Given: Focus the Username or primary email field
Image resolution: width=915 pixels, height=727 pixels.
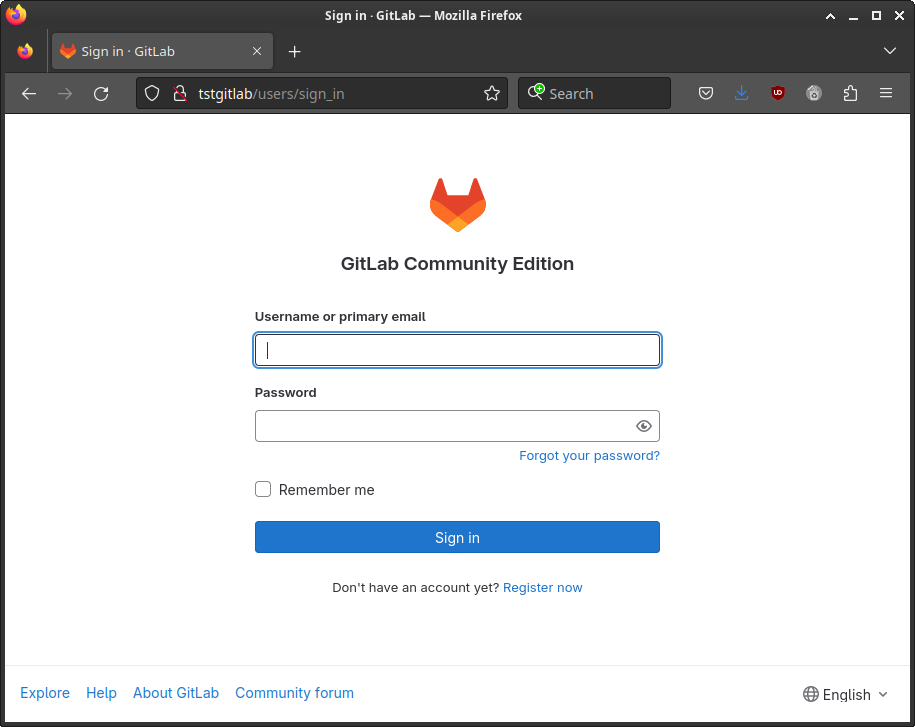Looking at the screenshot, I should click(457, 350).
